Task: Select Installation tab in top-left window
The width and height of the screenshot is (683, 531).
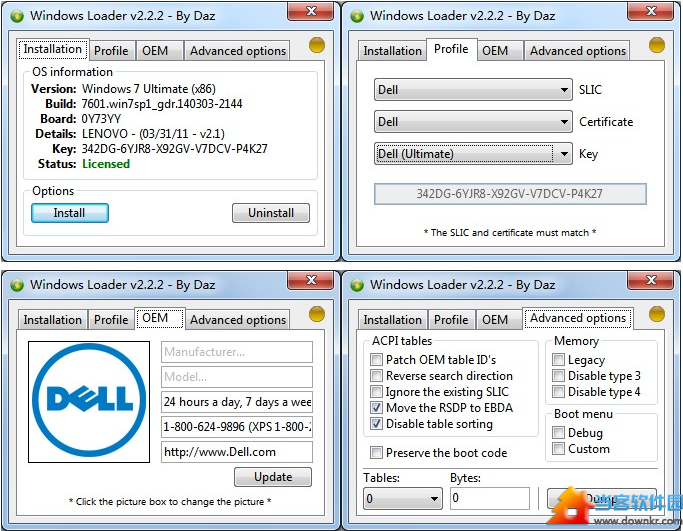Action: coord(53,49)
